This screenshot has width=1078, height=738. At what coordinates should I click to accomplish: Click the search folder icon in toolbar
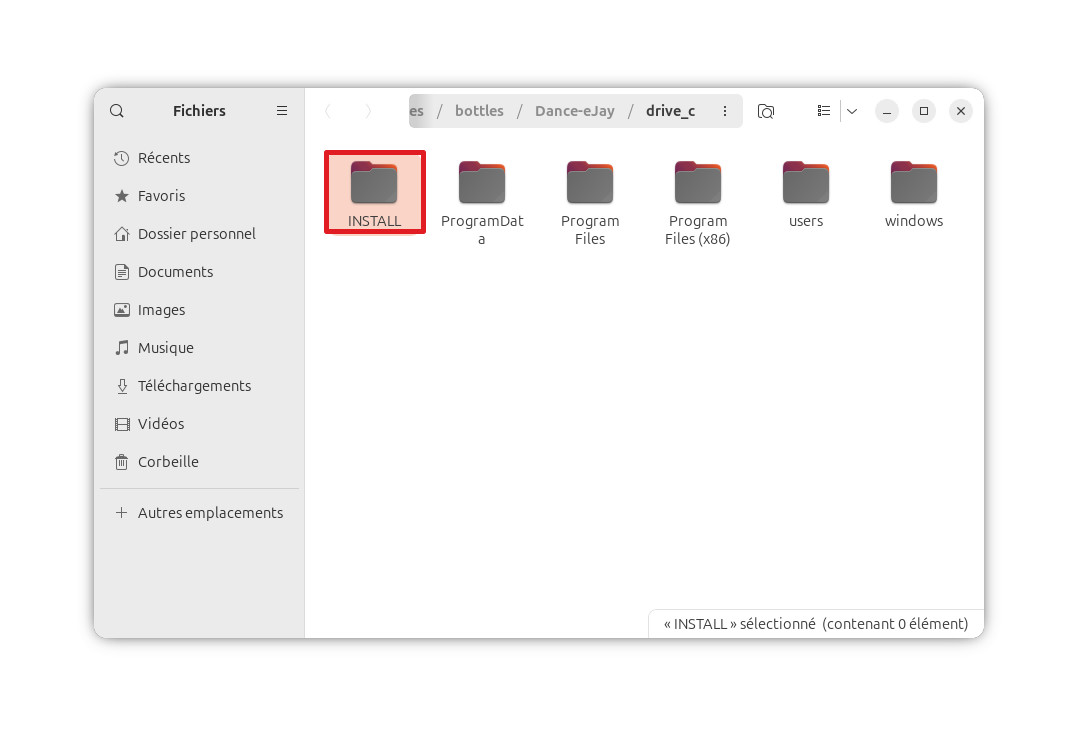pos(766,111)
